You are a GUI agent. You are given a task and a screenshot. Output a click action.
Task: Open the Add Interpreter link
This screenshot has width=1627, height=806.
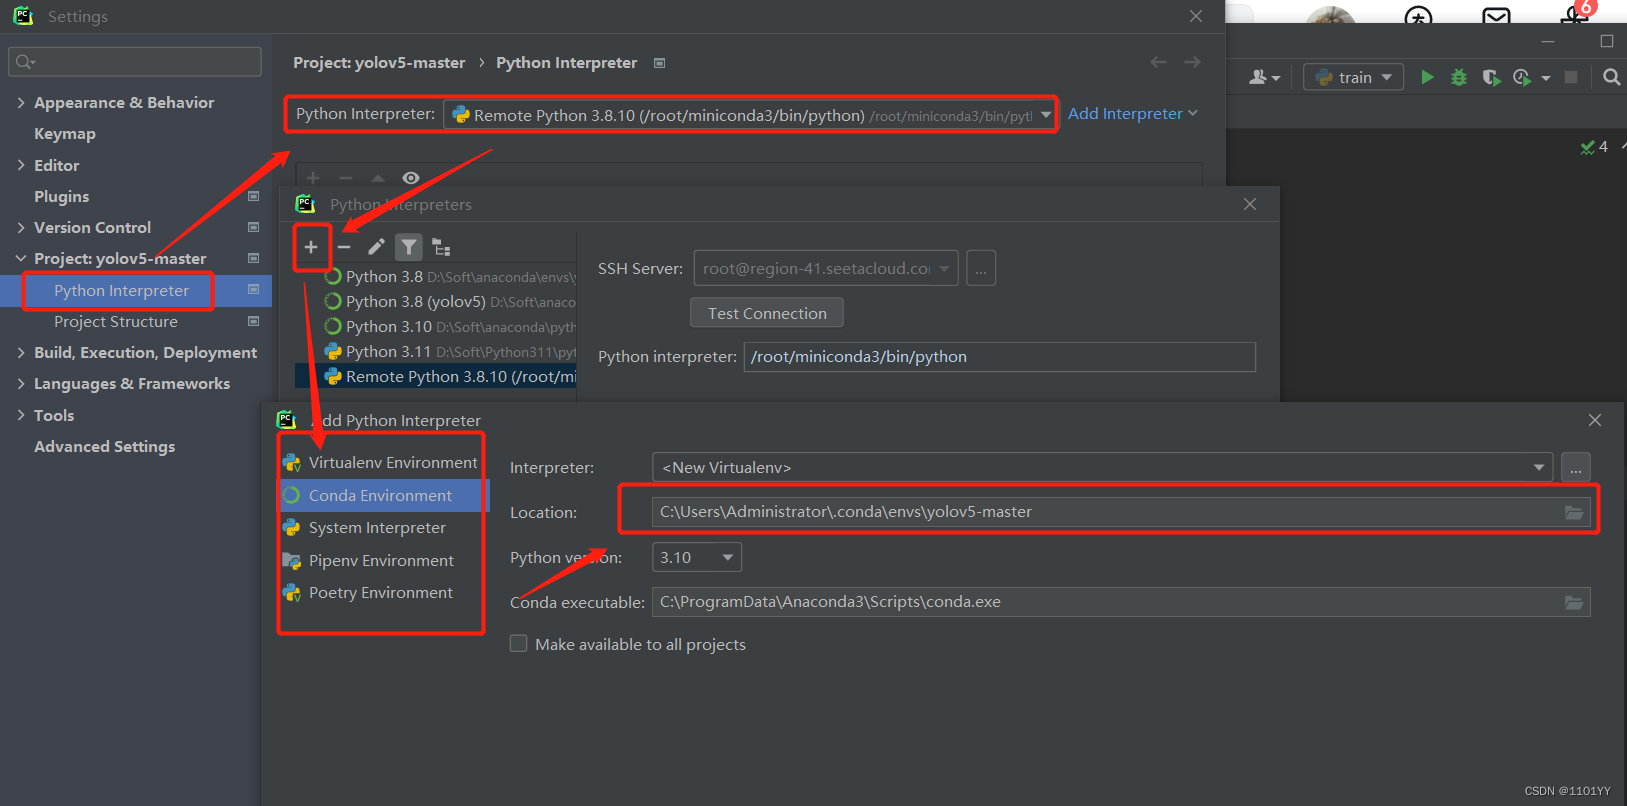tap(1132, 114)
